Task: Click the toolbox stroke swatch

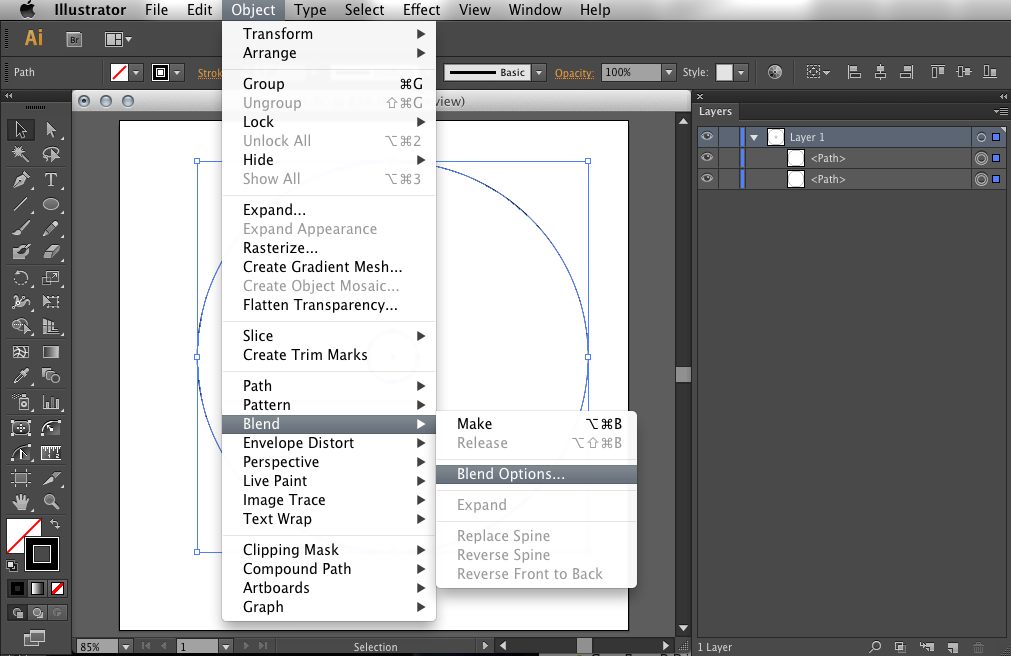Action: (42, 554)
